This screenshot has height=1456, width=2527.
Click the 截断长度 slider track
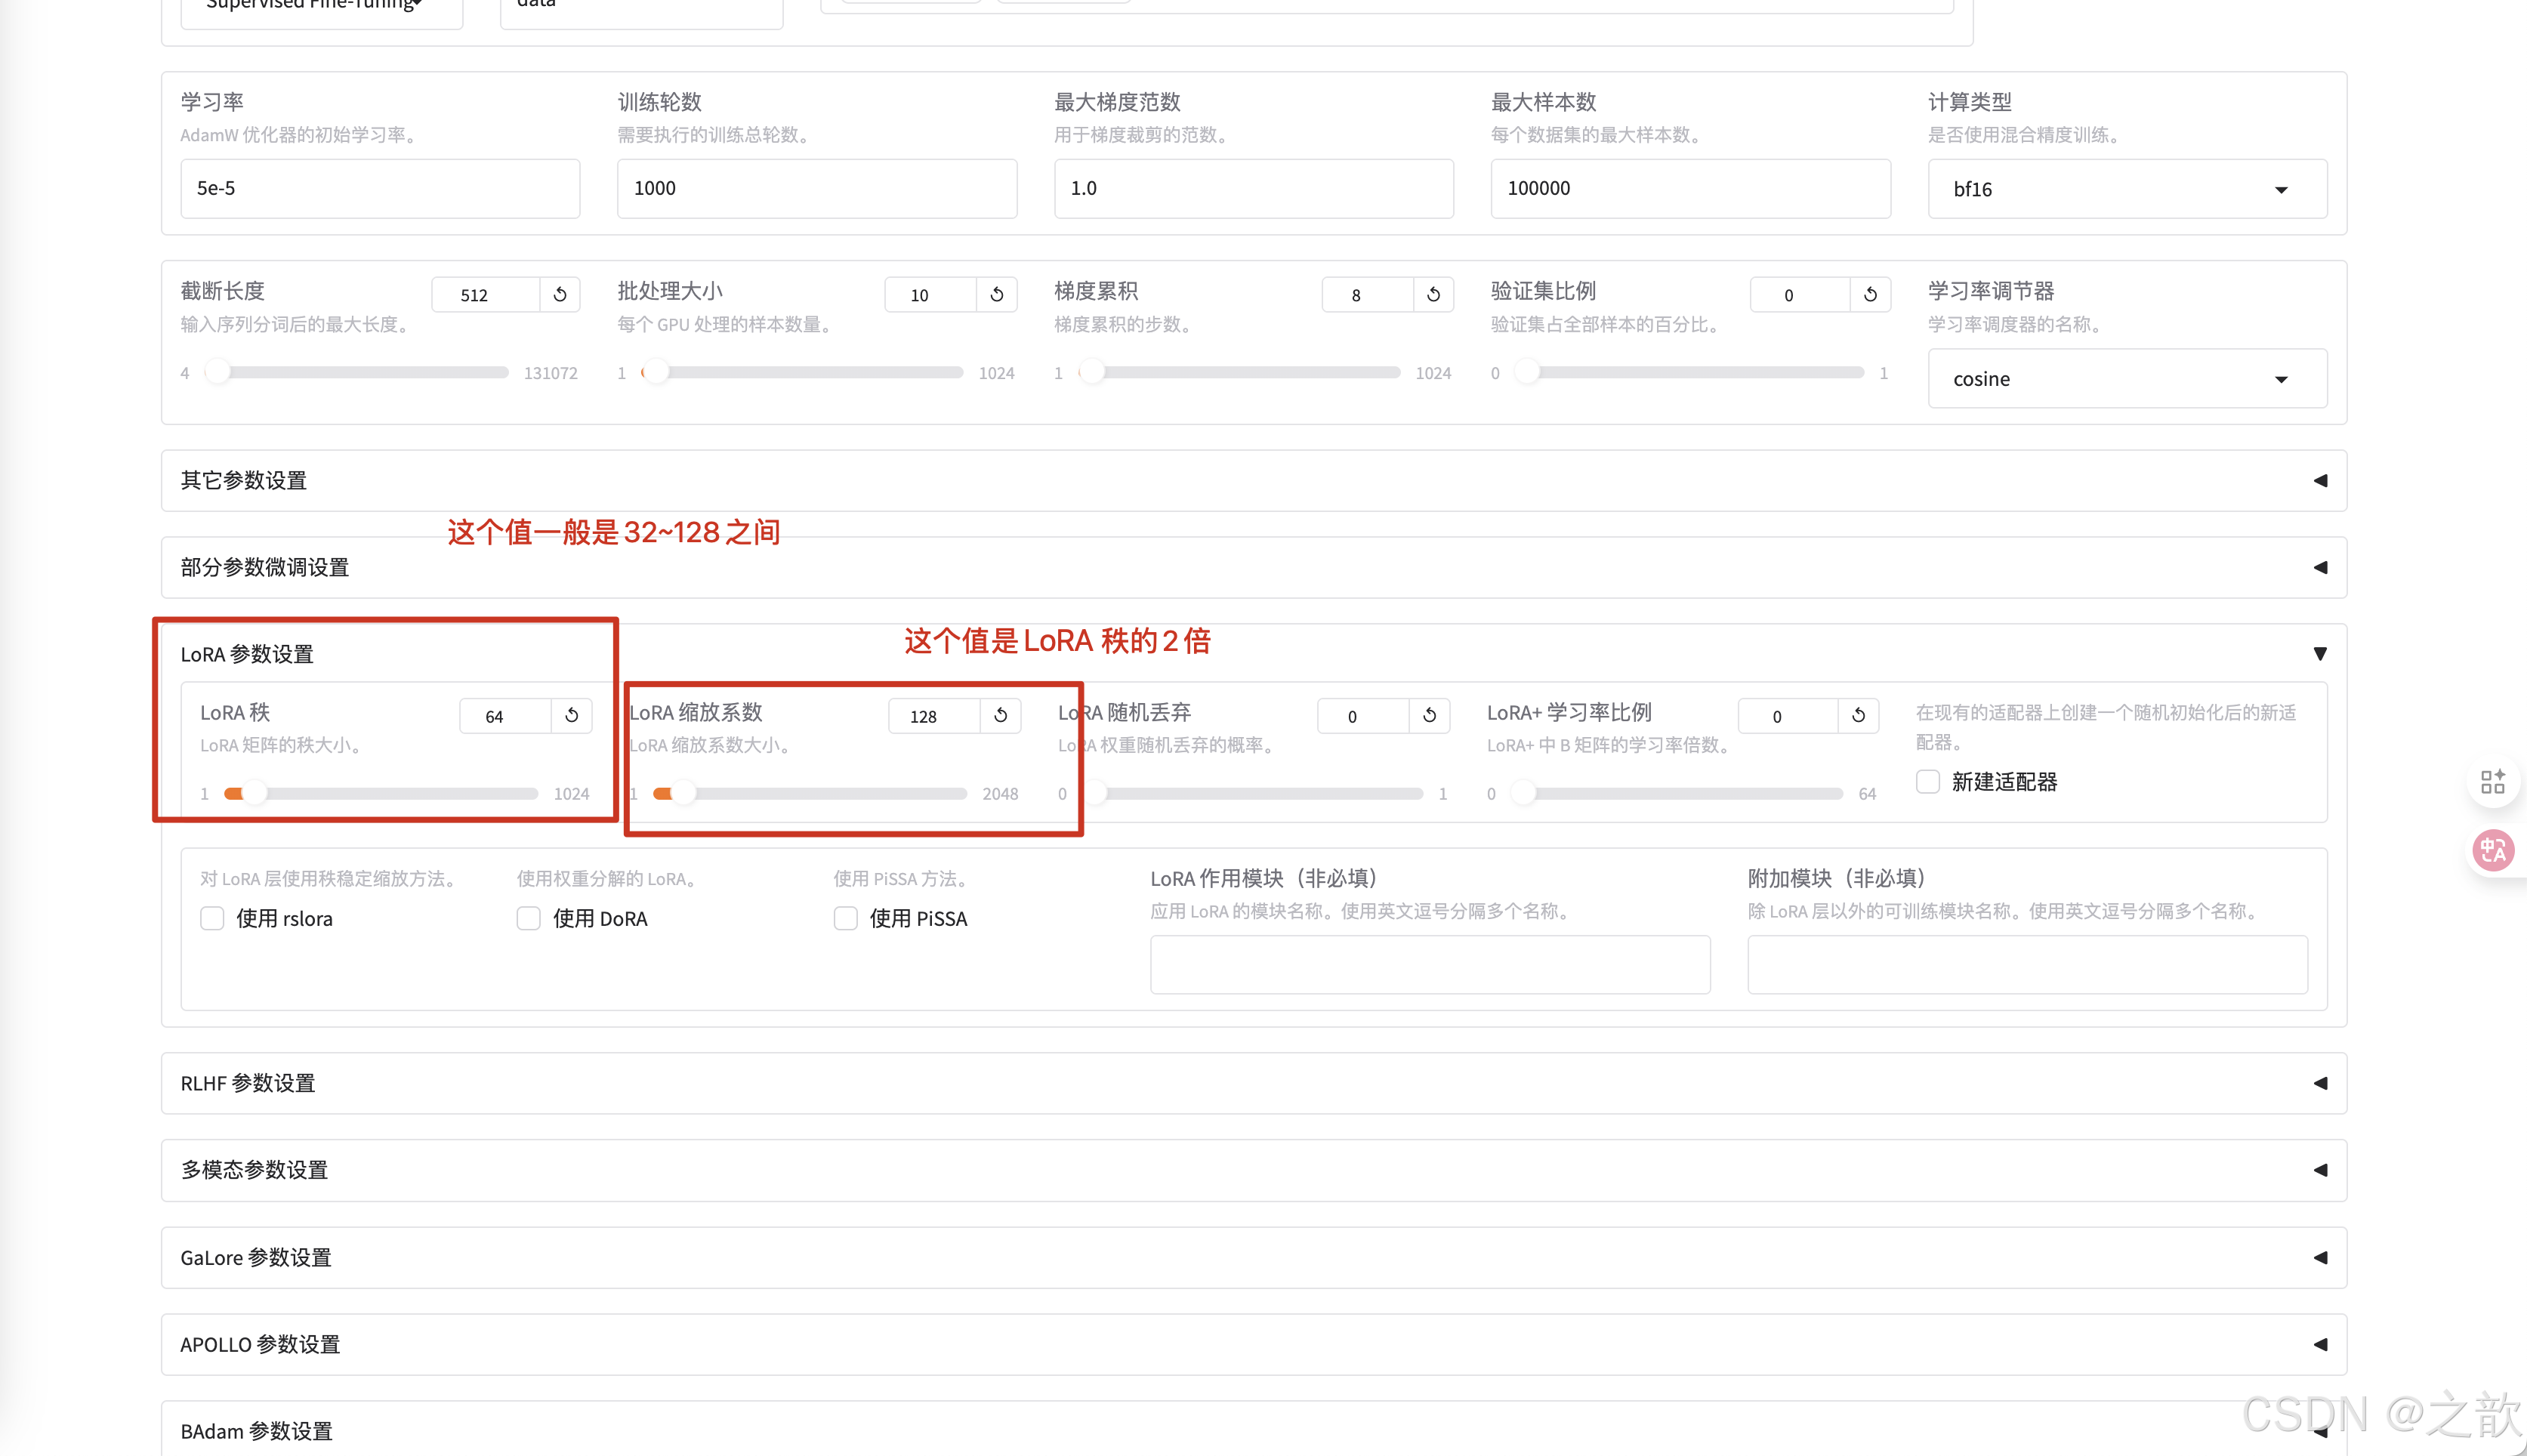357,373
